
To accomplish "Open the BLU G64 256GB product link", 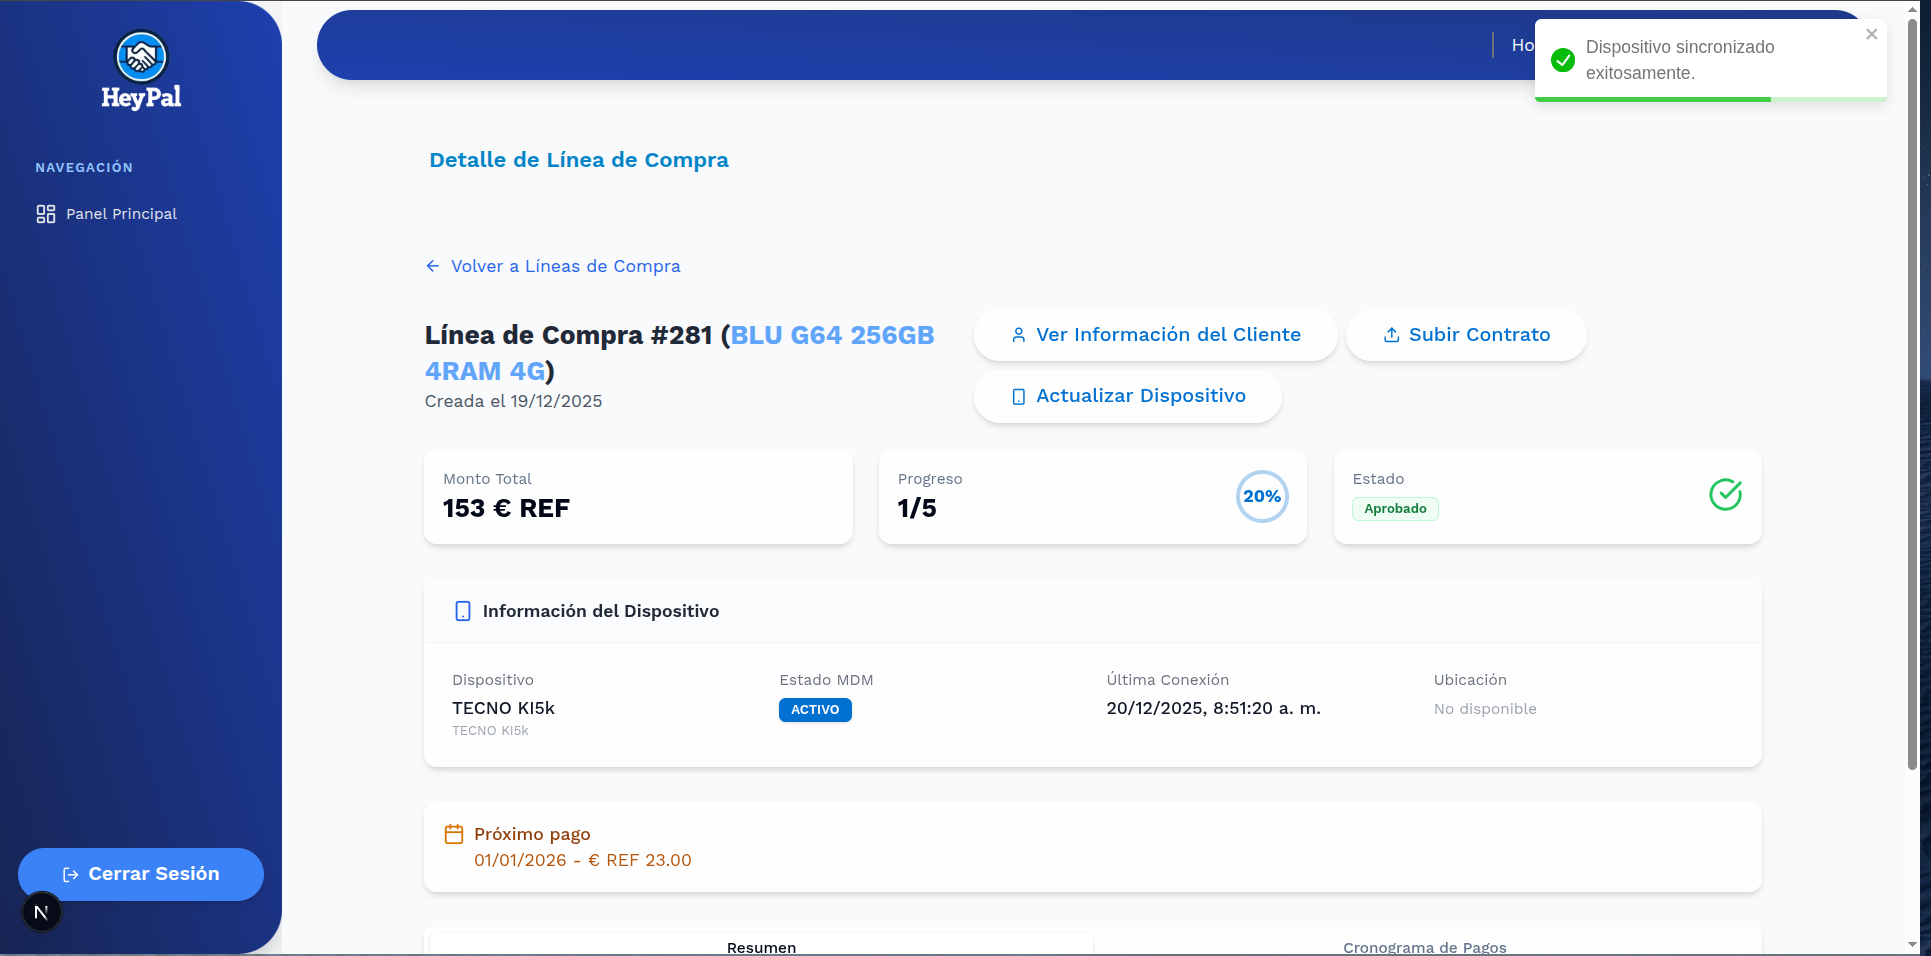I will (x=831, y=336).
